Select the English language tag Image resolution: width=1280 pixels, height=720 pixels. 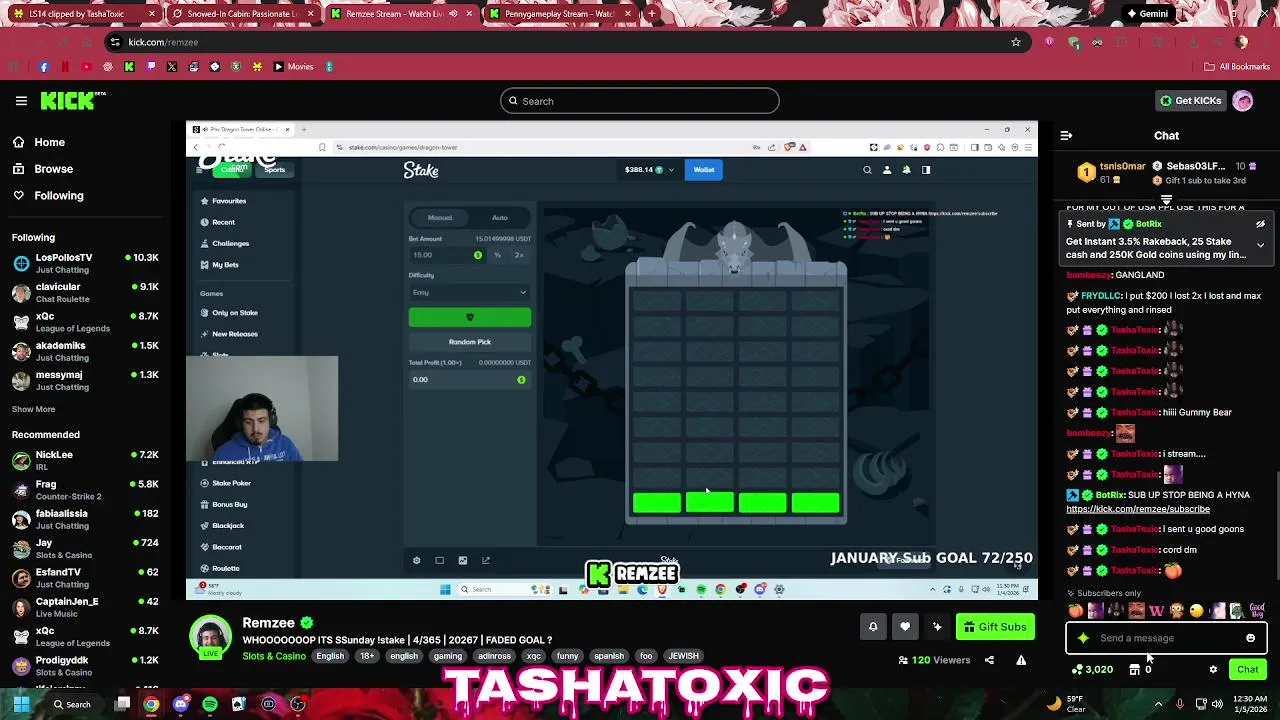click(330, 656)
